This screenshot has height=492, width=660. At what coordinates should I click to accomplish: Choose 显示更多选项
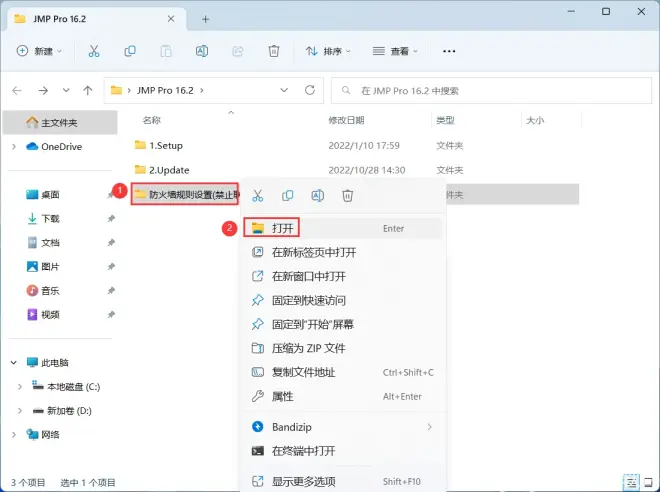point(343,481)
